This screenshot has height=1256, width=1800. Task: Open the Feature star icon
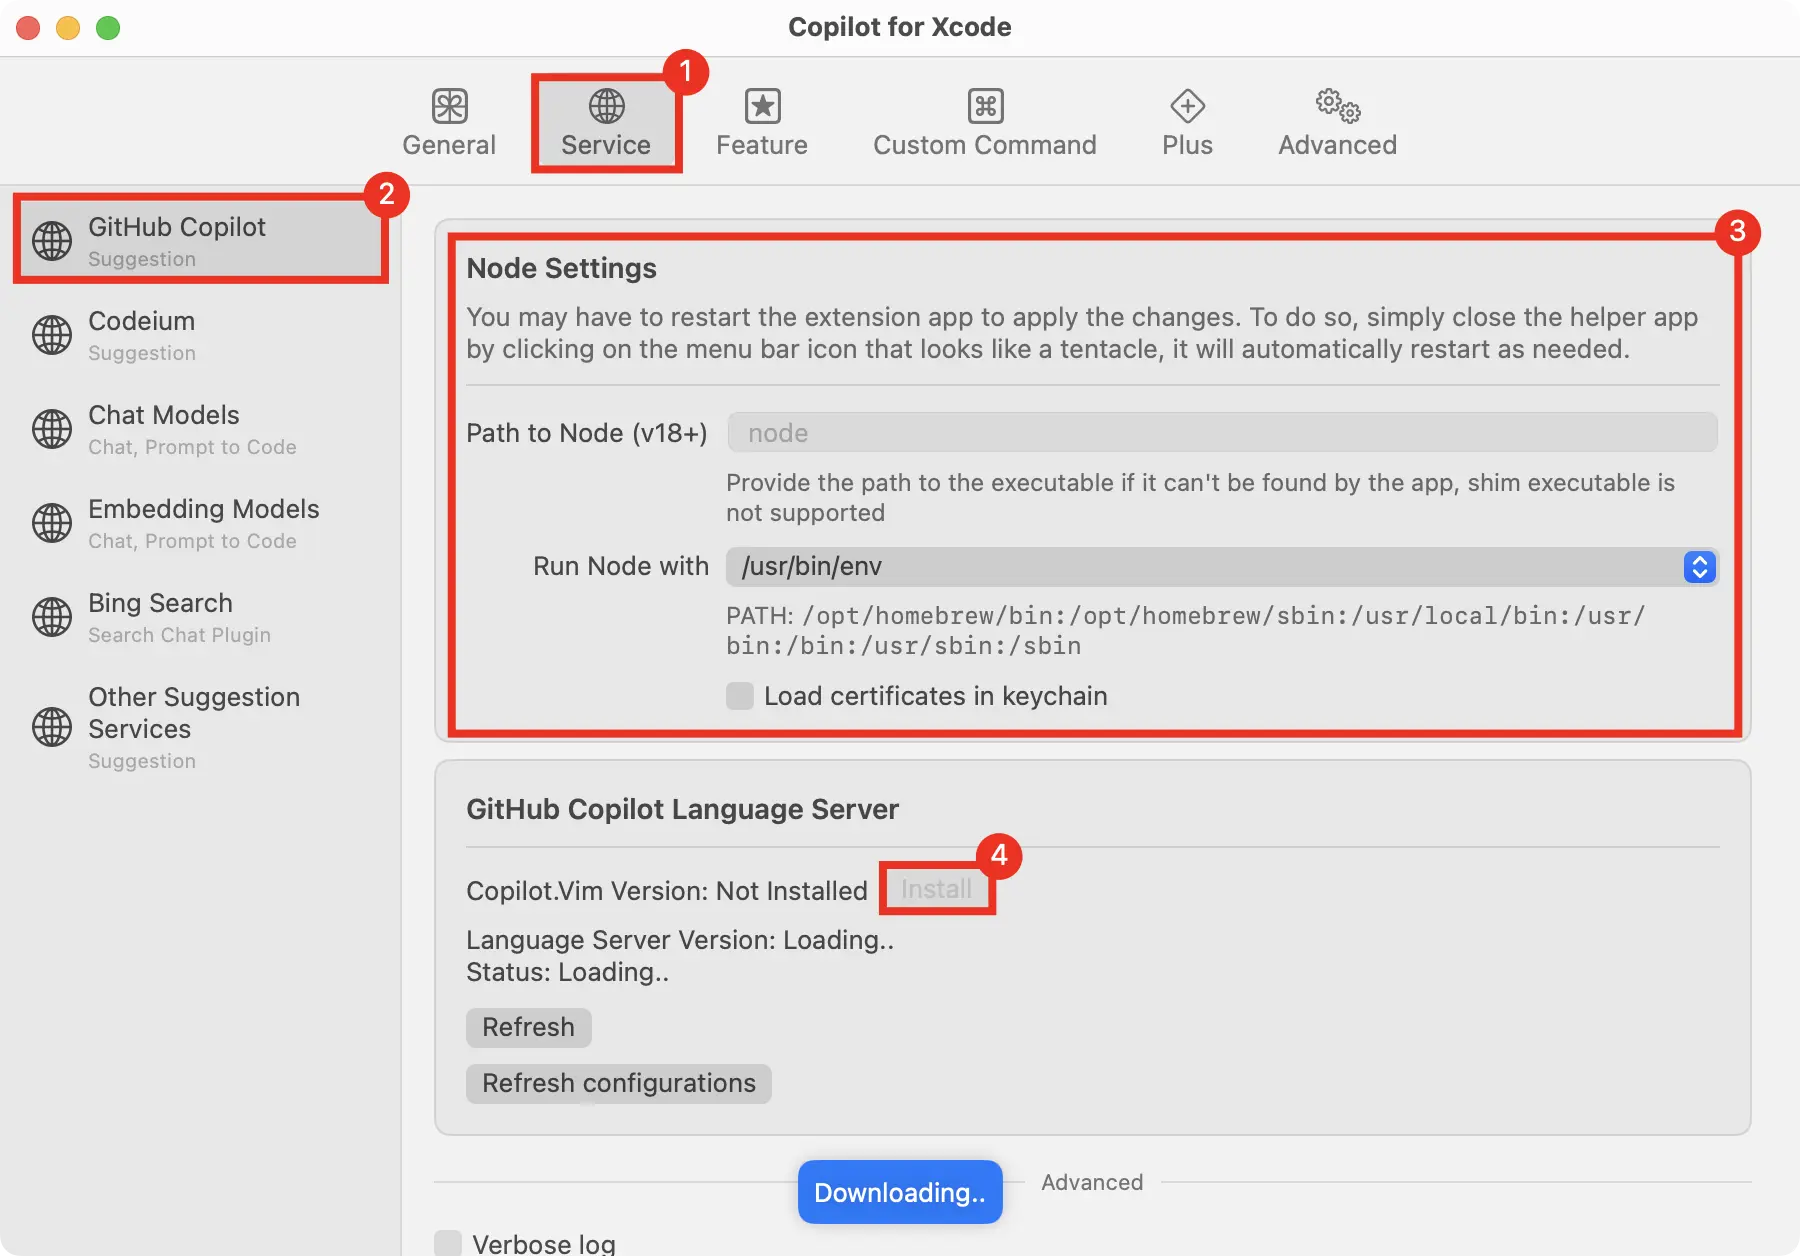click(x=762, y=106)
